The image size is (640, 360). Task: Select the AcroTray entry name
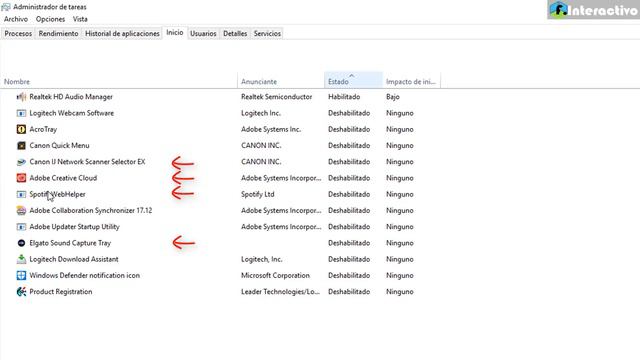tap(43, 129)
